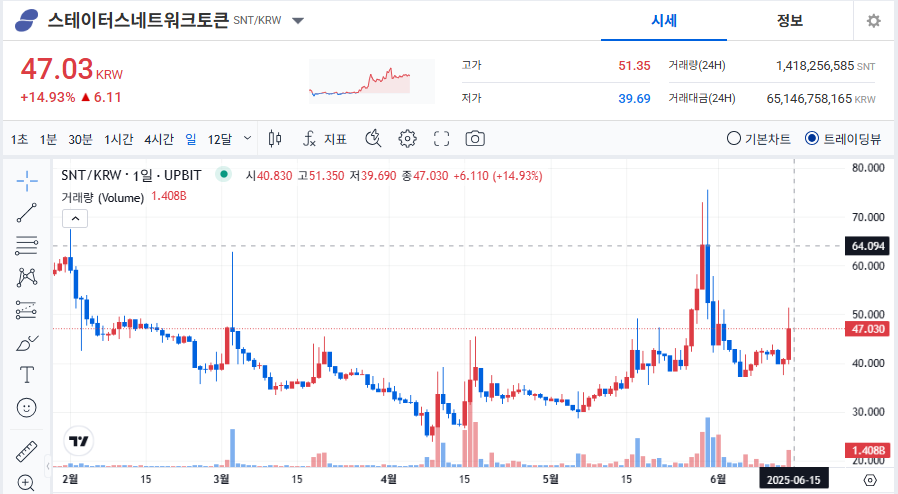Click the 65,146,758,165 KRW trade amount

pos(821,99)
